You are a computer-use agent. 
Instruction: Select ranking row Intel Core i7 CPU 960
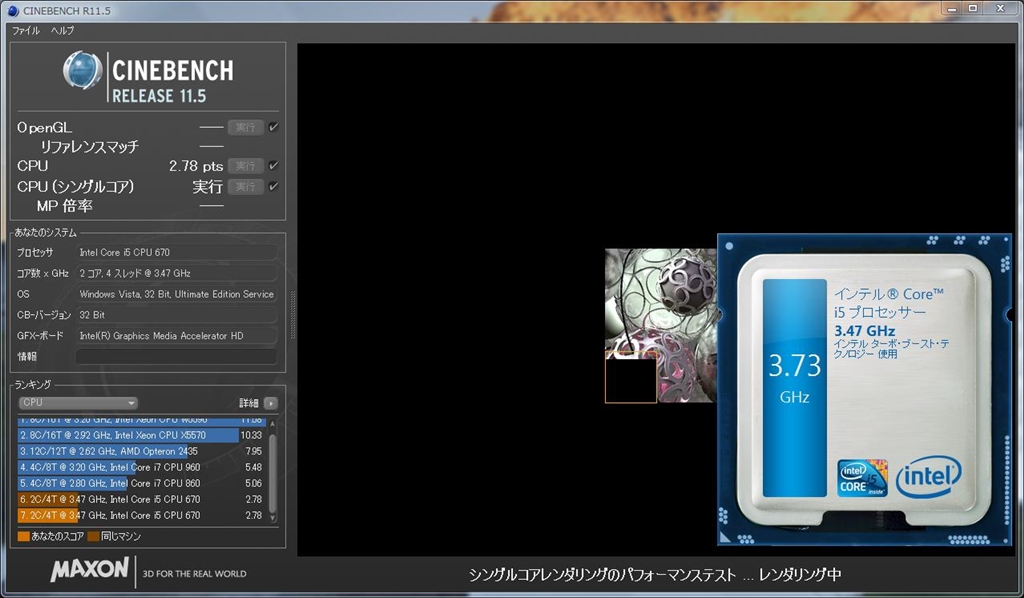[x=141, y=467]
